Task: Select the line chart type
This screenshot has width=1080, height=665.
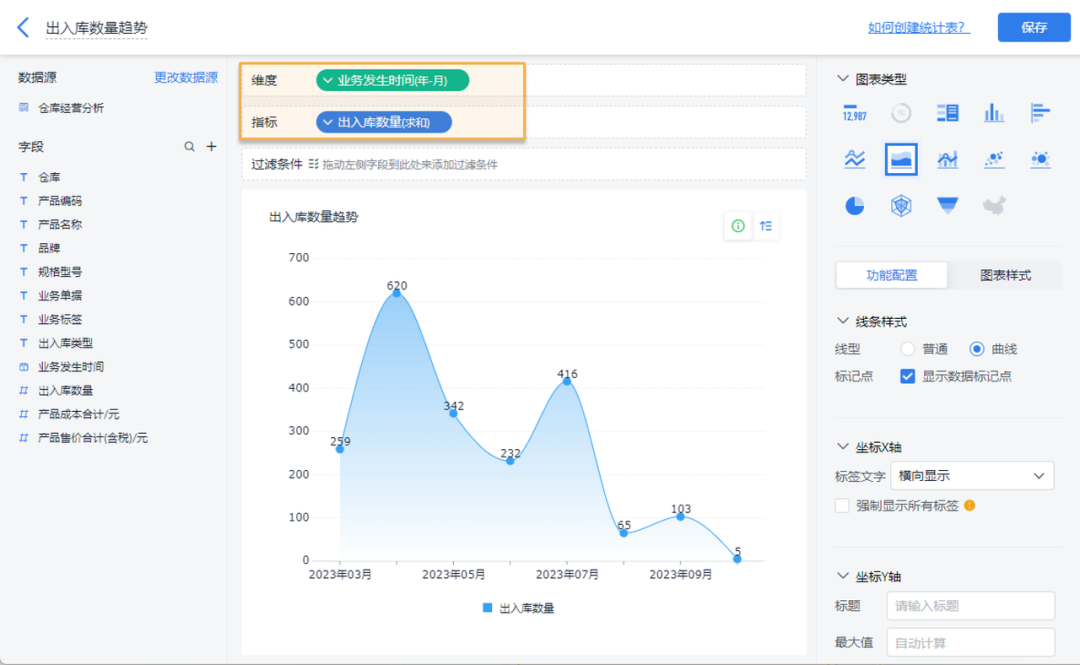Action: pos(854,159)
